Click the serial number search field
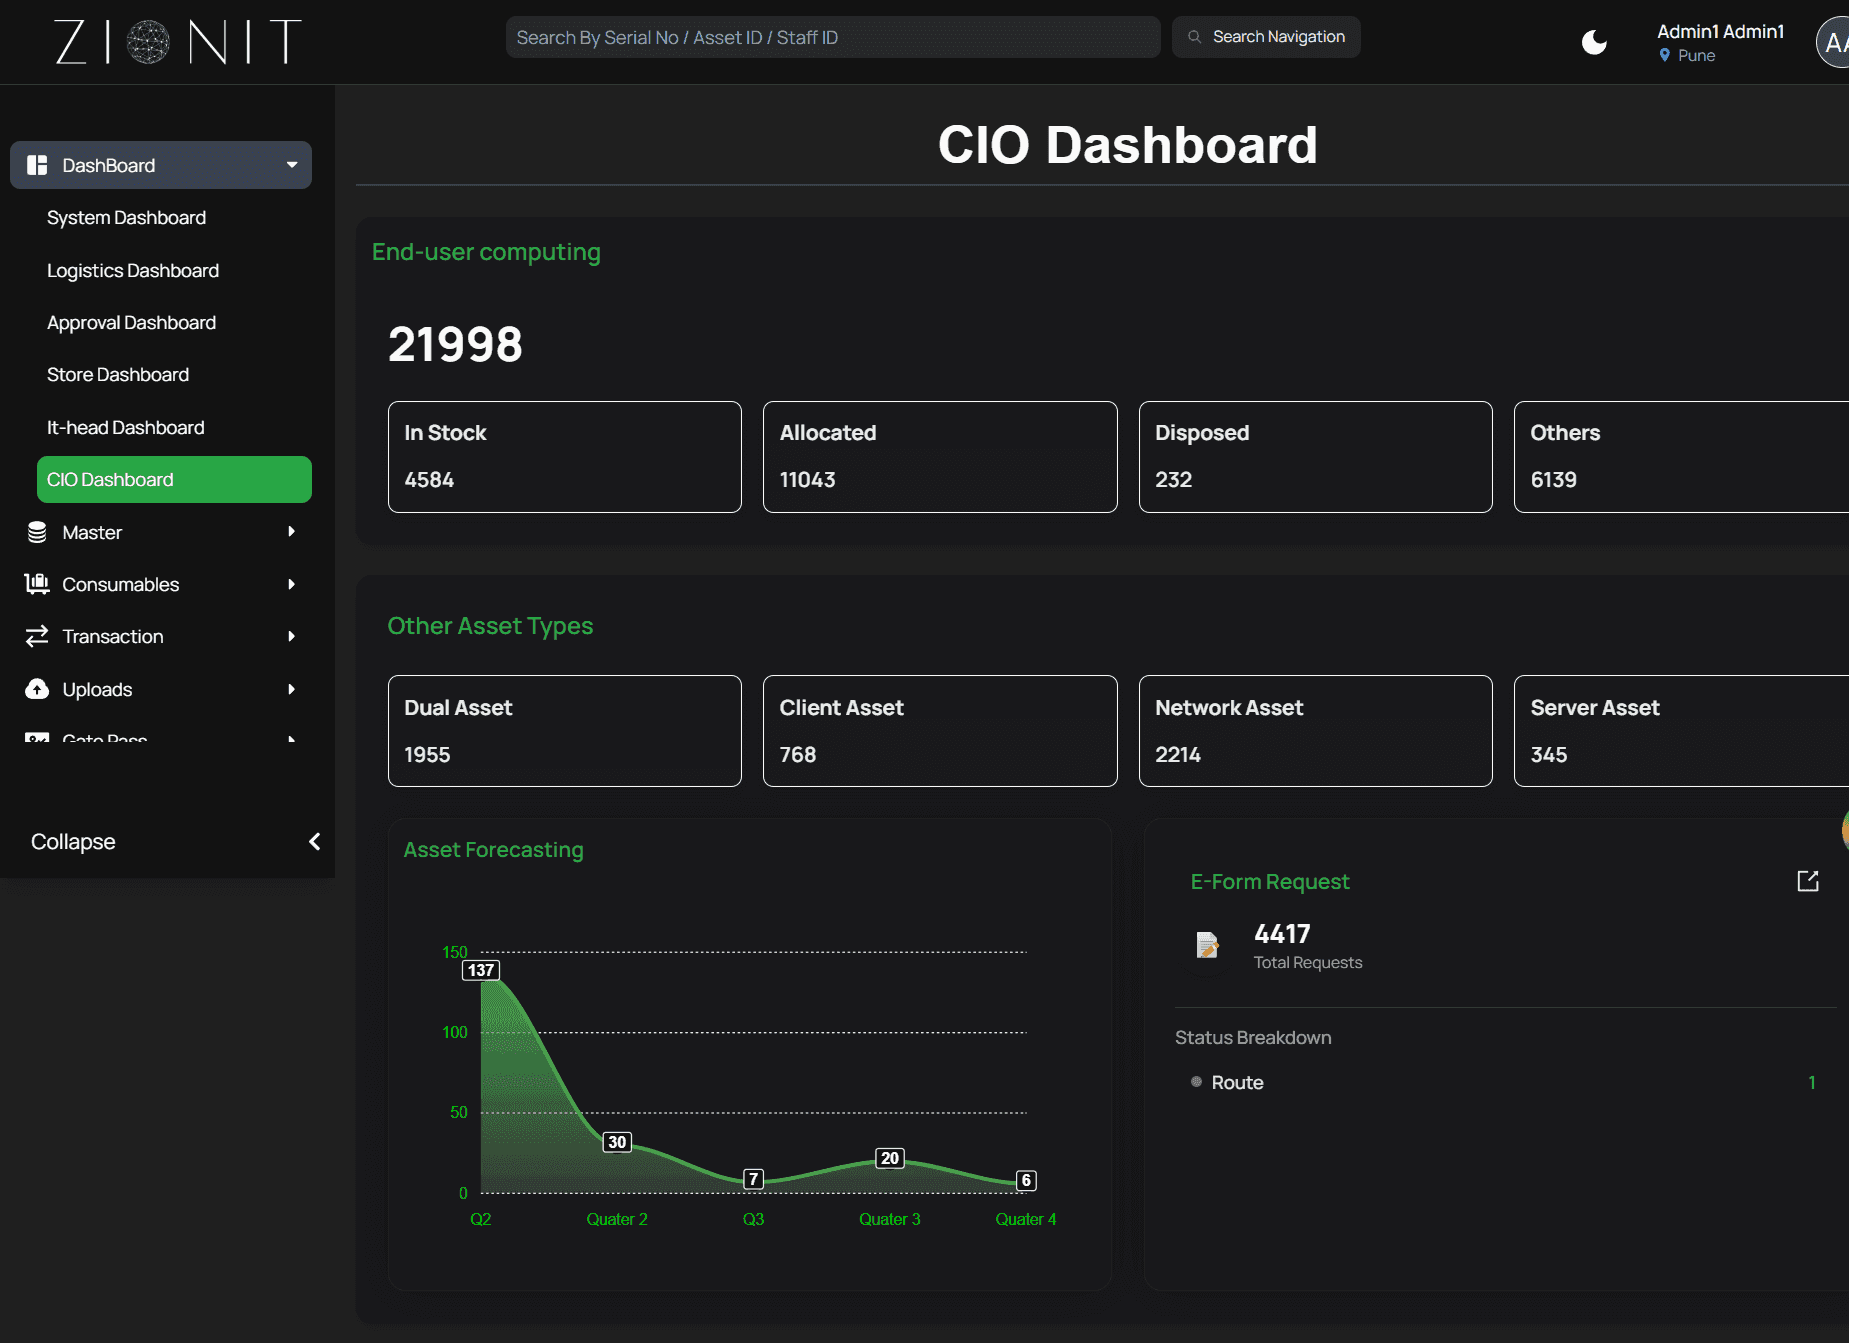 coord(832,37)
